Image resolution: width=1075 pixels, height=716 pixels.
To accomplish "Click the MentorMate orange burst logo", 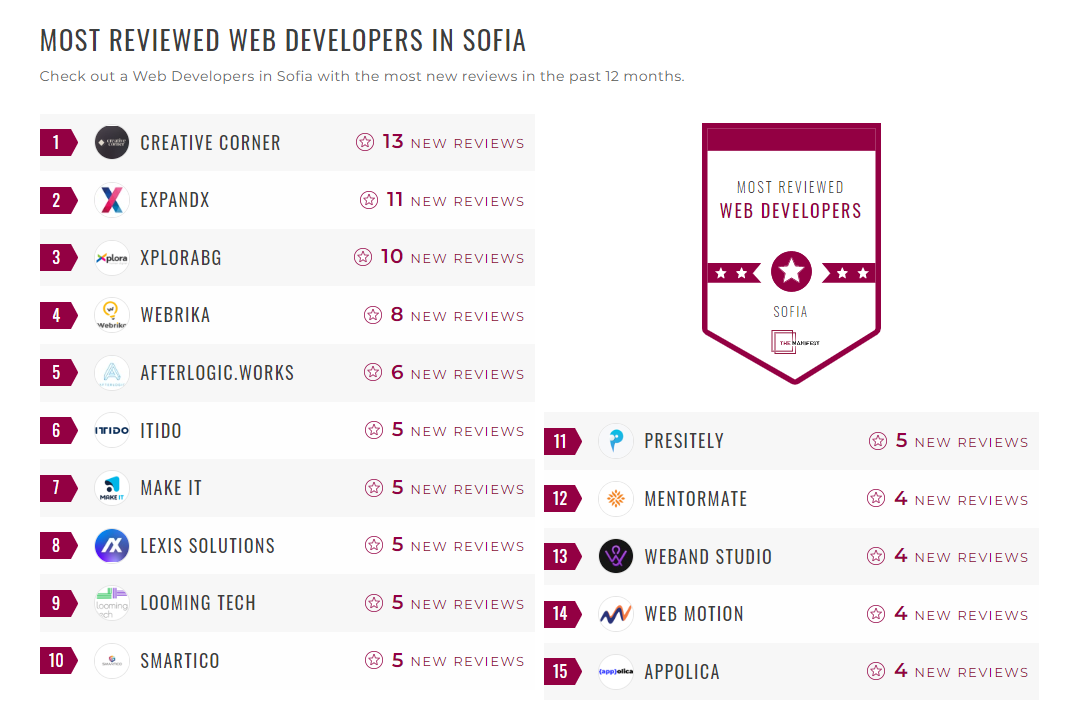I will tap(615, 498).
